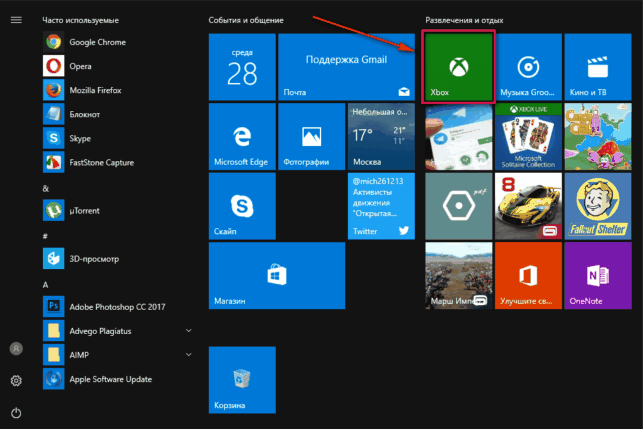
Task: Open the Photos tile (Фотографии)
Action: point(312,137)
